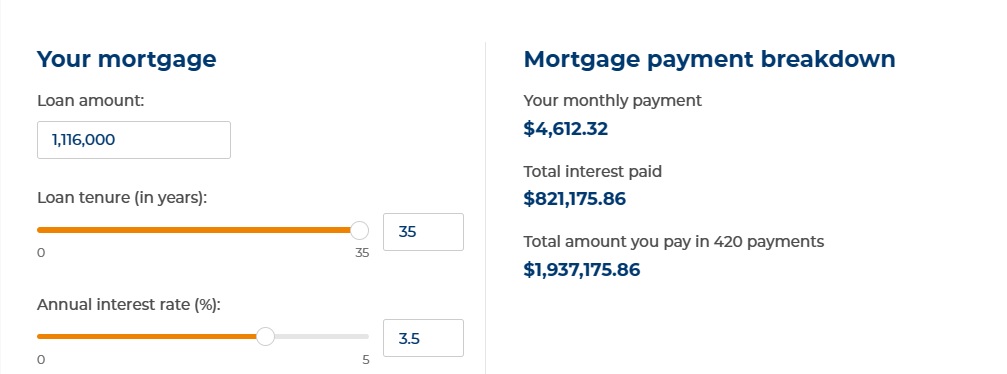This screenshot has width=1007, height=374.
Task: Click the "Total amount you pay in 420 payments" text
Action: pyautogui.click(x=674, y=242)
